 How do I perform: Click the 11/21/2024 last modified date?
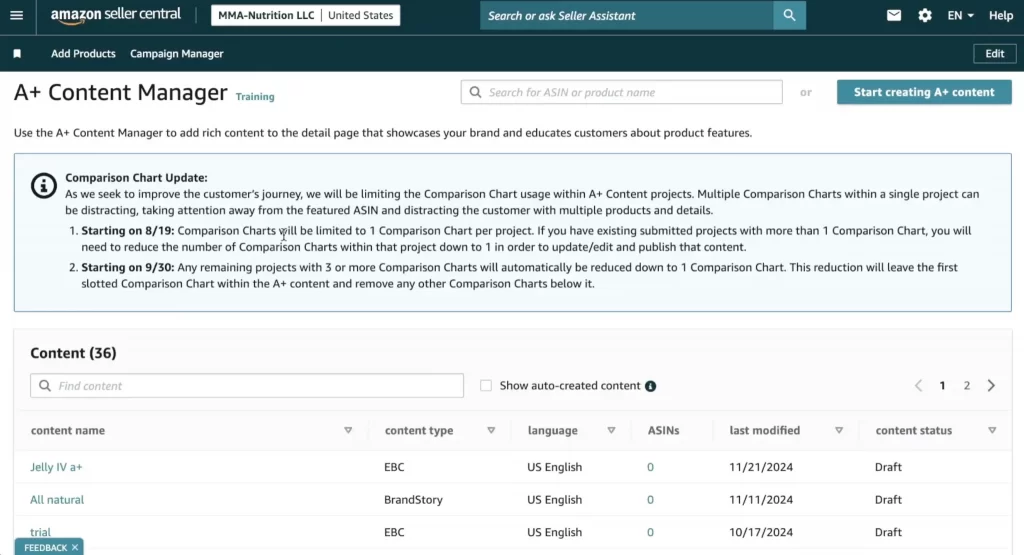(x=761, y=467)
